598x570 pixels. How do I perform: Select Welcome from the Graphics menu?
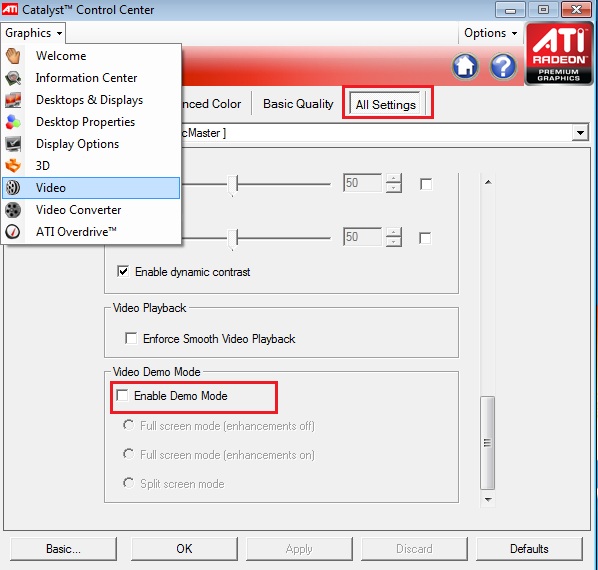pos(91,56)
